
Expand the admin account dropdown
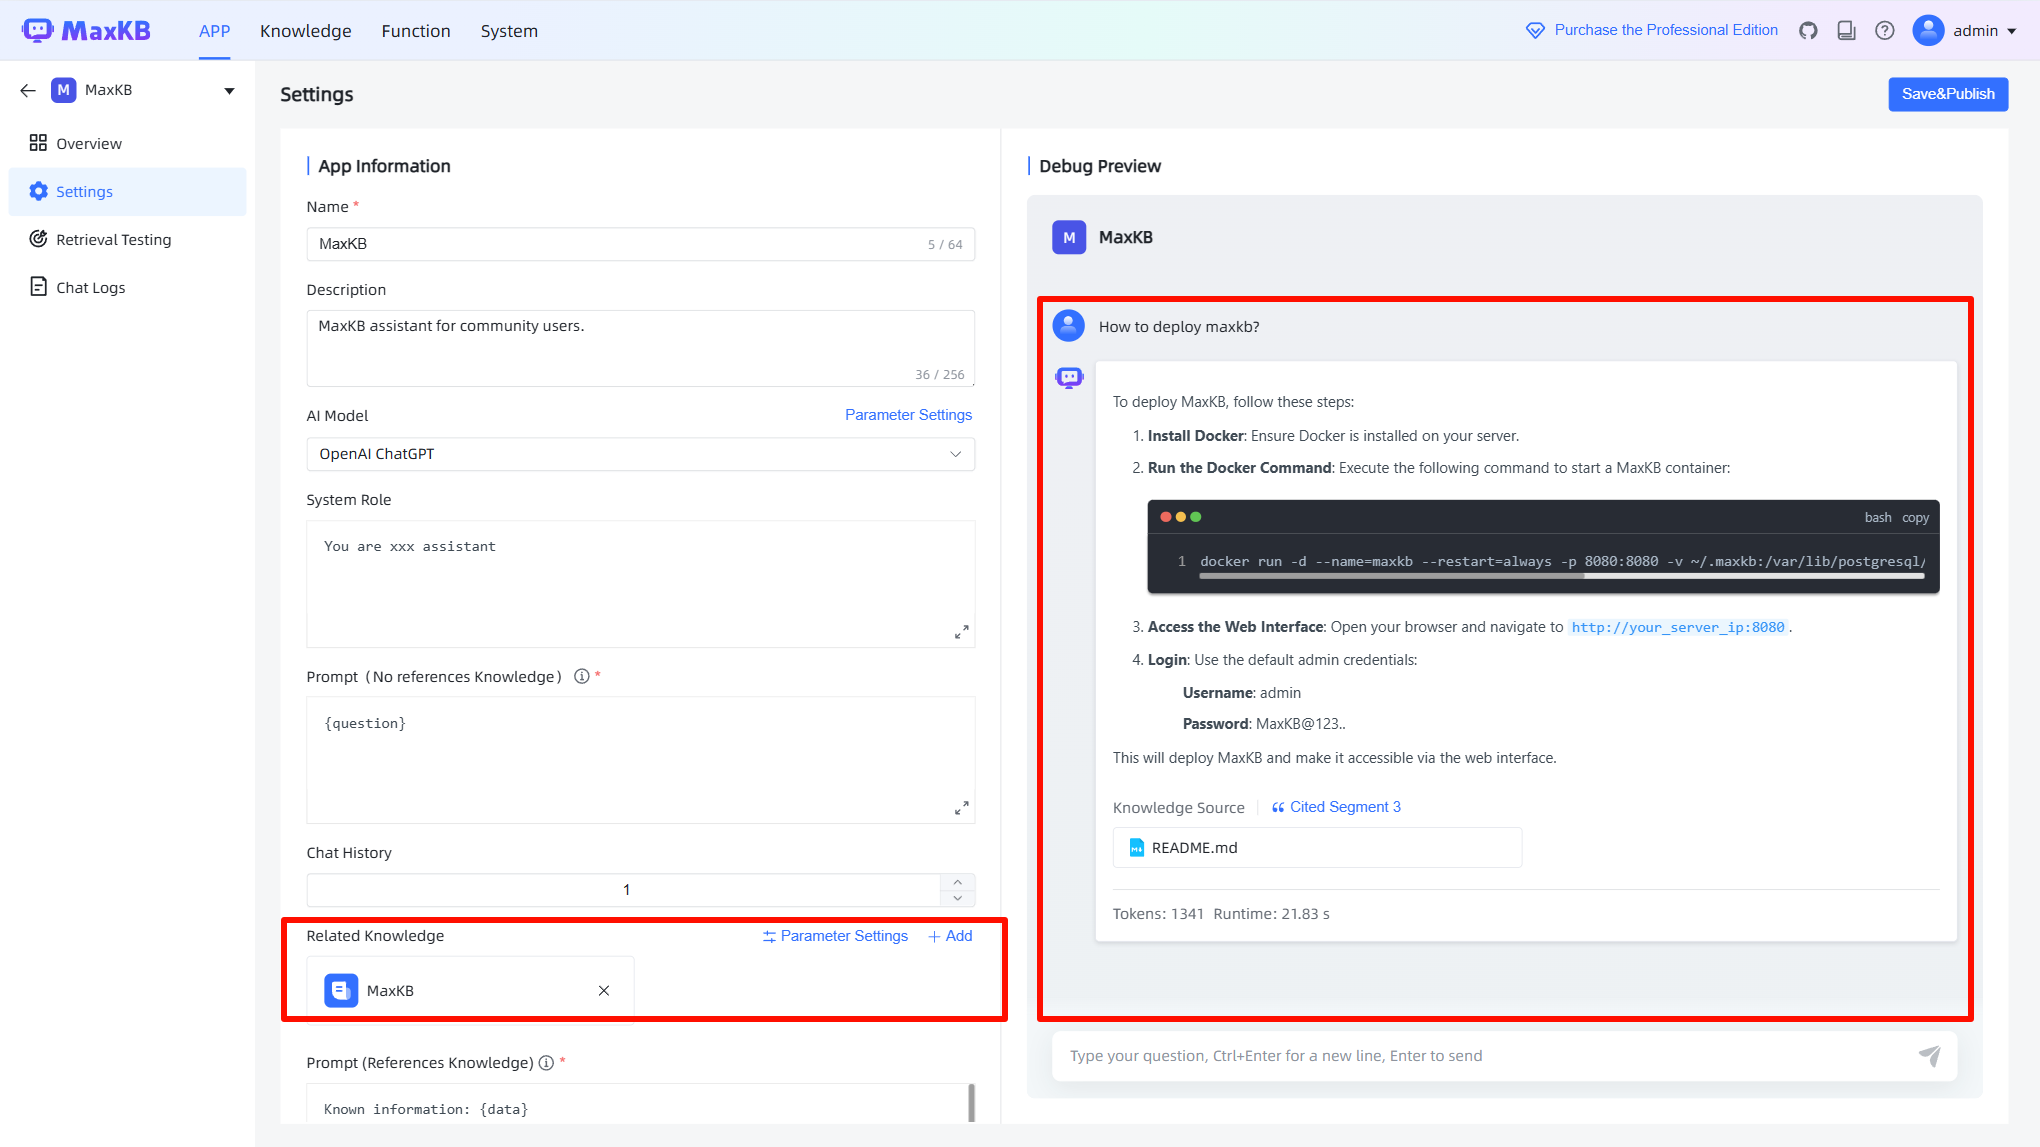pyautogui.click(x=1965, y=30)
